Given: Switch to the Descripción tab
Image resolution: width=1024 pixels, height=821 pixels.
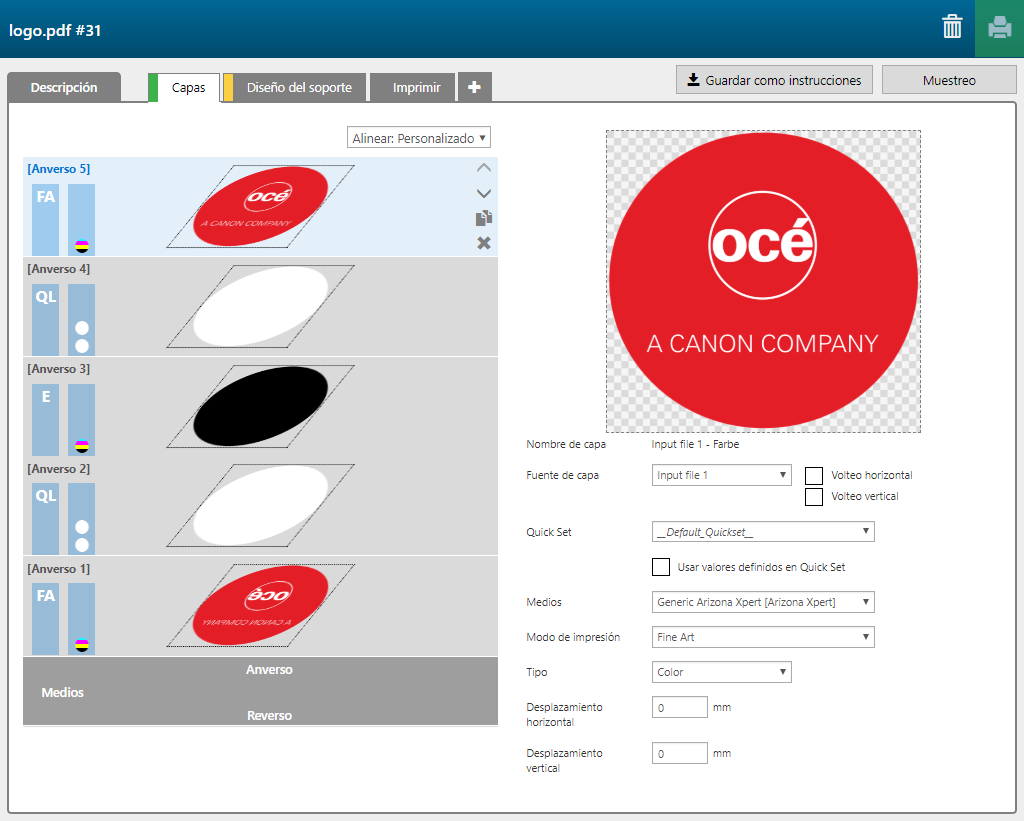Looking at the screenshot, I should point(64,87).
